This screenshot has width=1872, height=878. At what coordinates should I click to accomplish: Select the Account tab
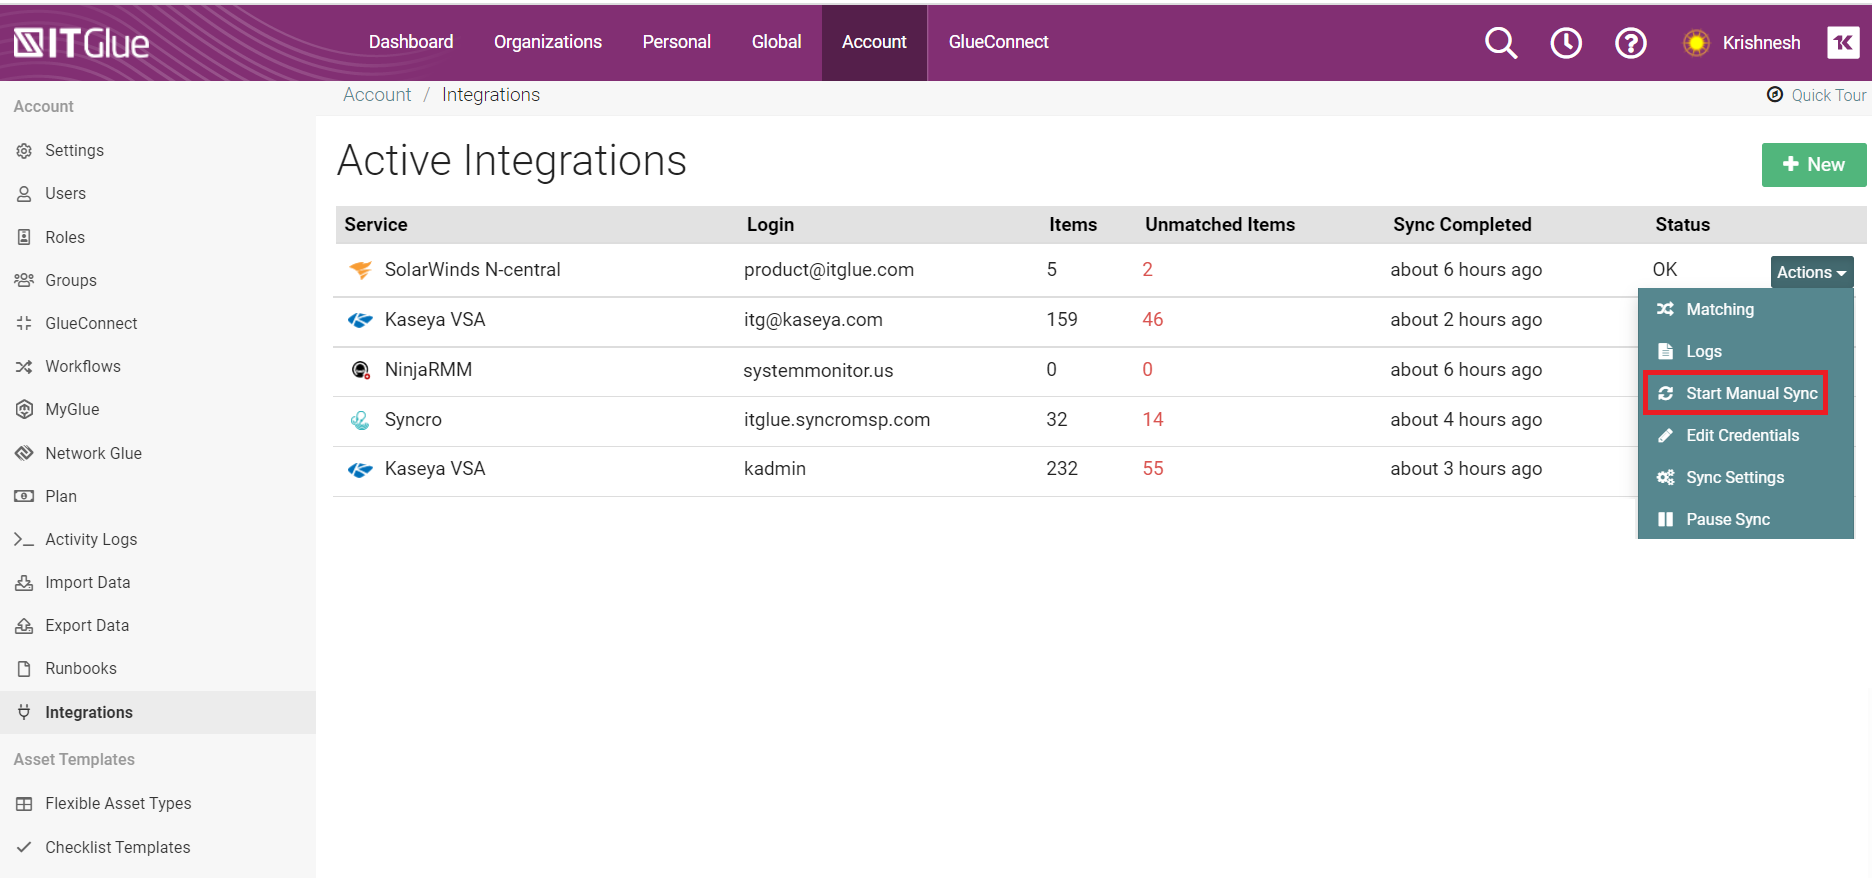pos(874,42)
